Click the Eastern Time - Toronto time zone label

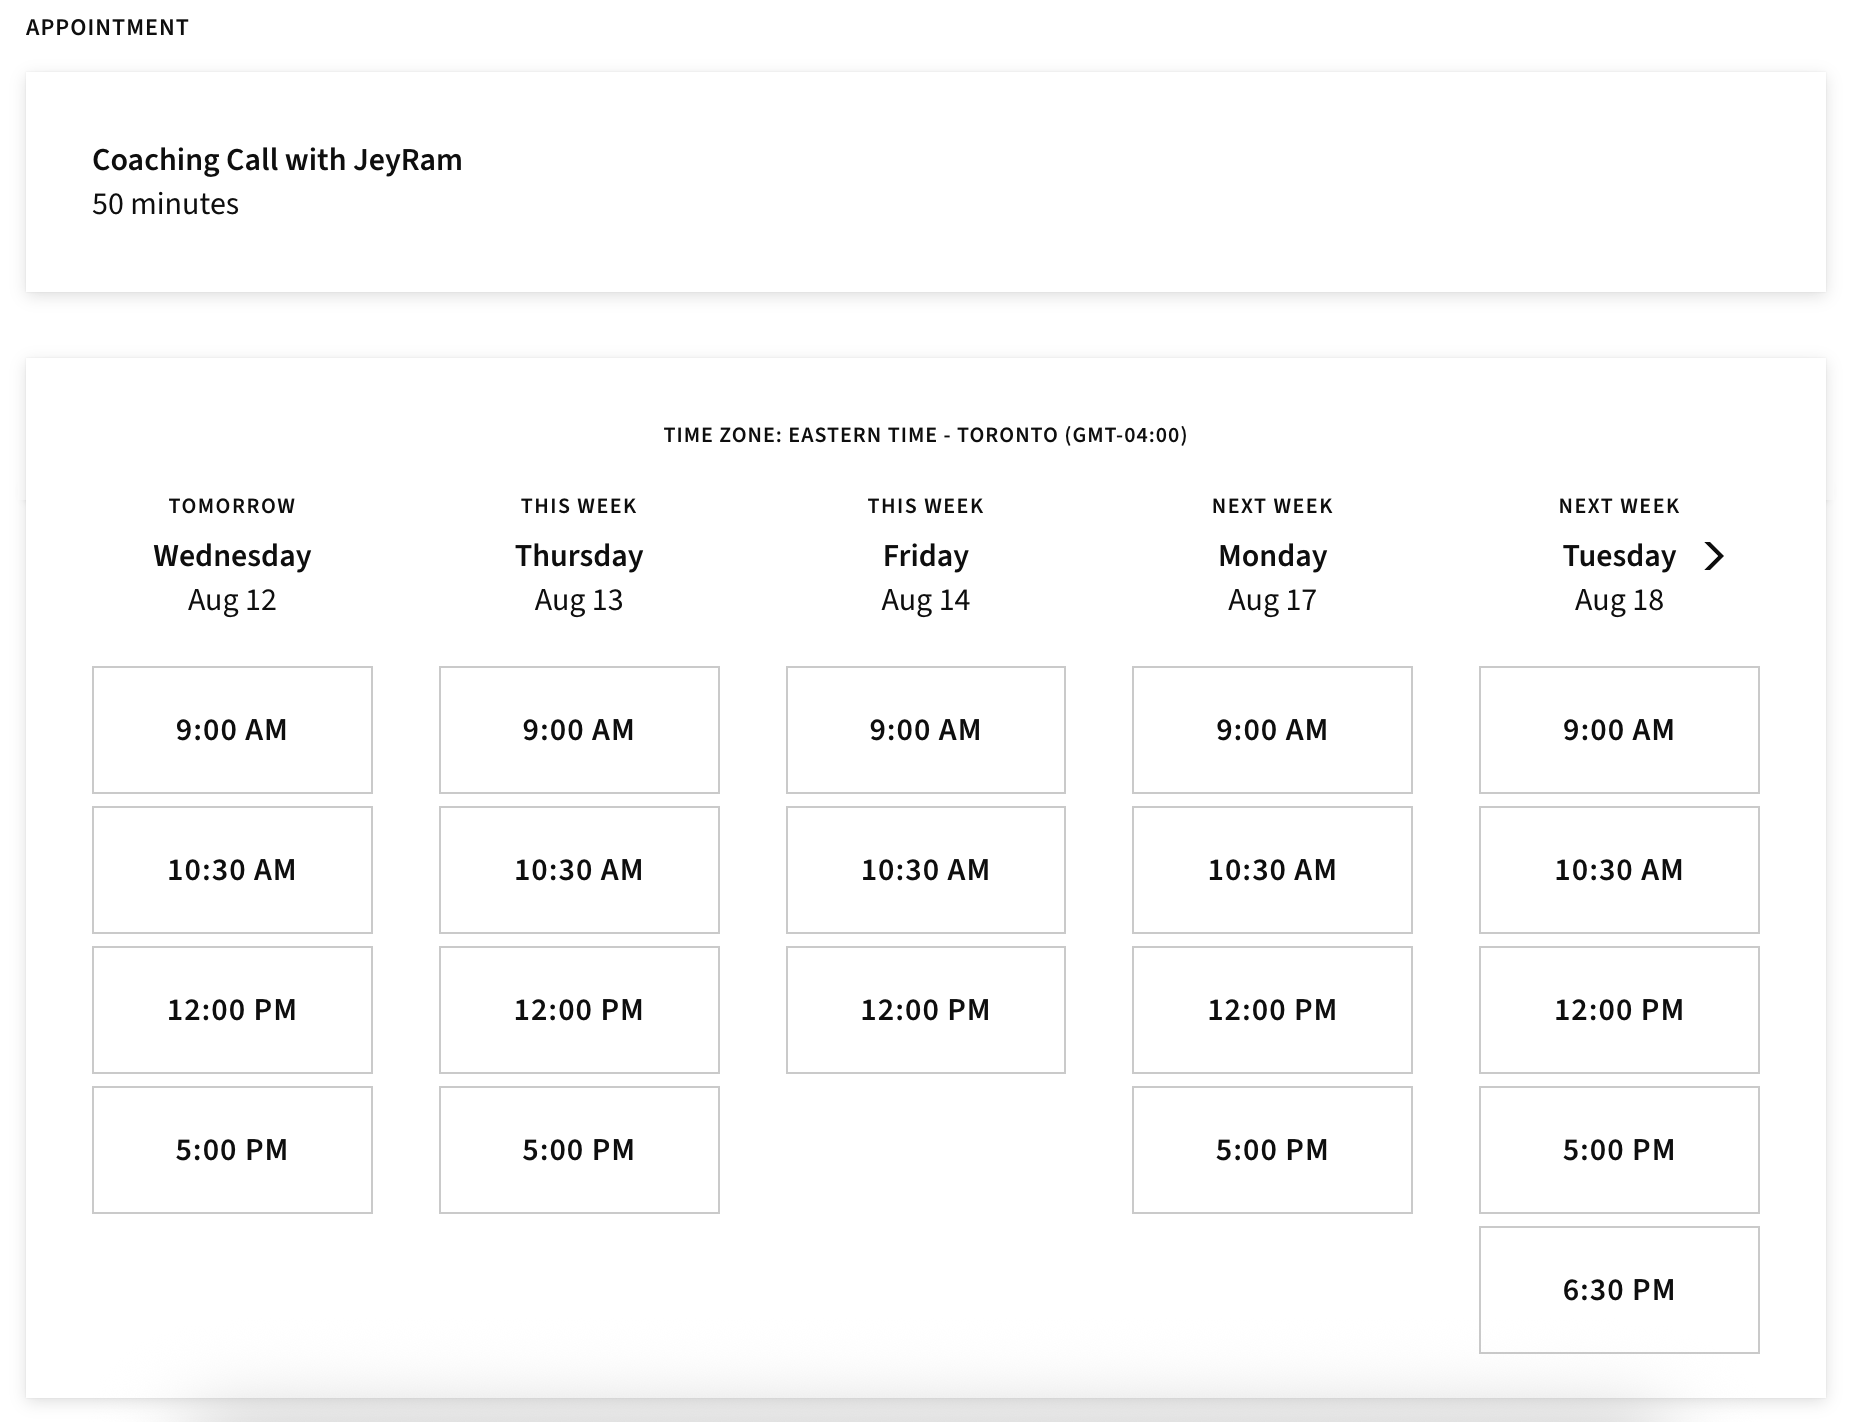(x=926, y=435)
